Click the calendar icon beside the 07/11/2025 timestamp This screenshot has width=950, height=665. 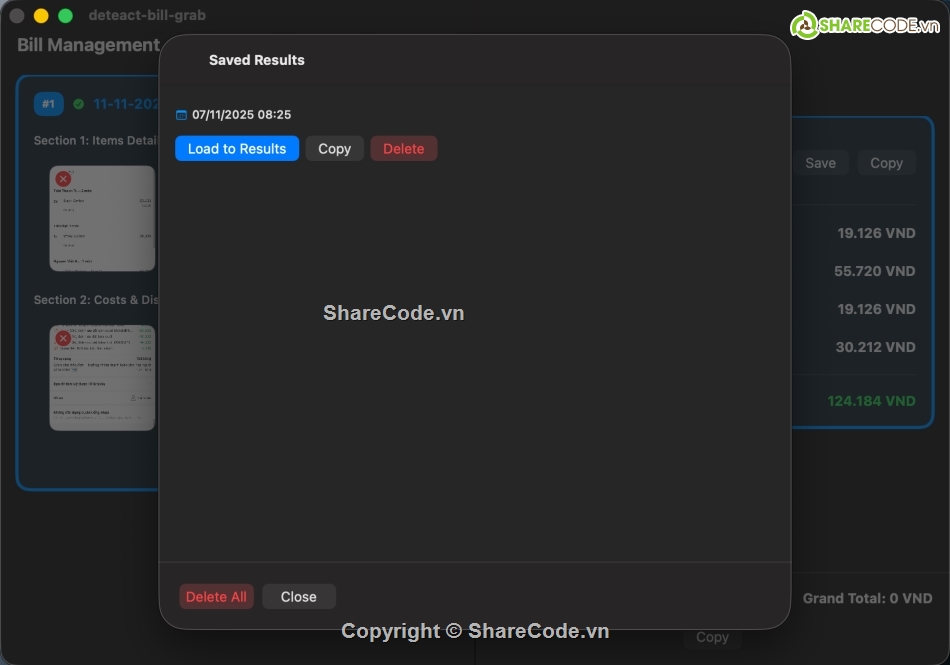181,114
